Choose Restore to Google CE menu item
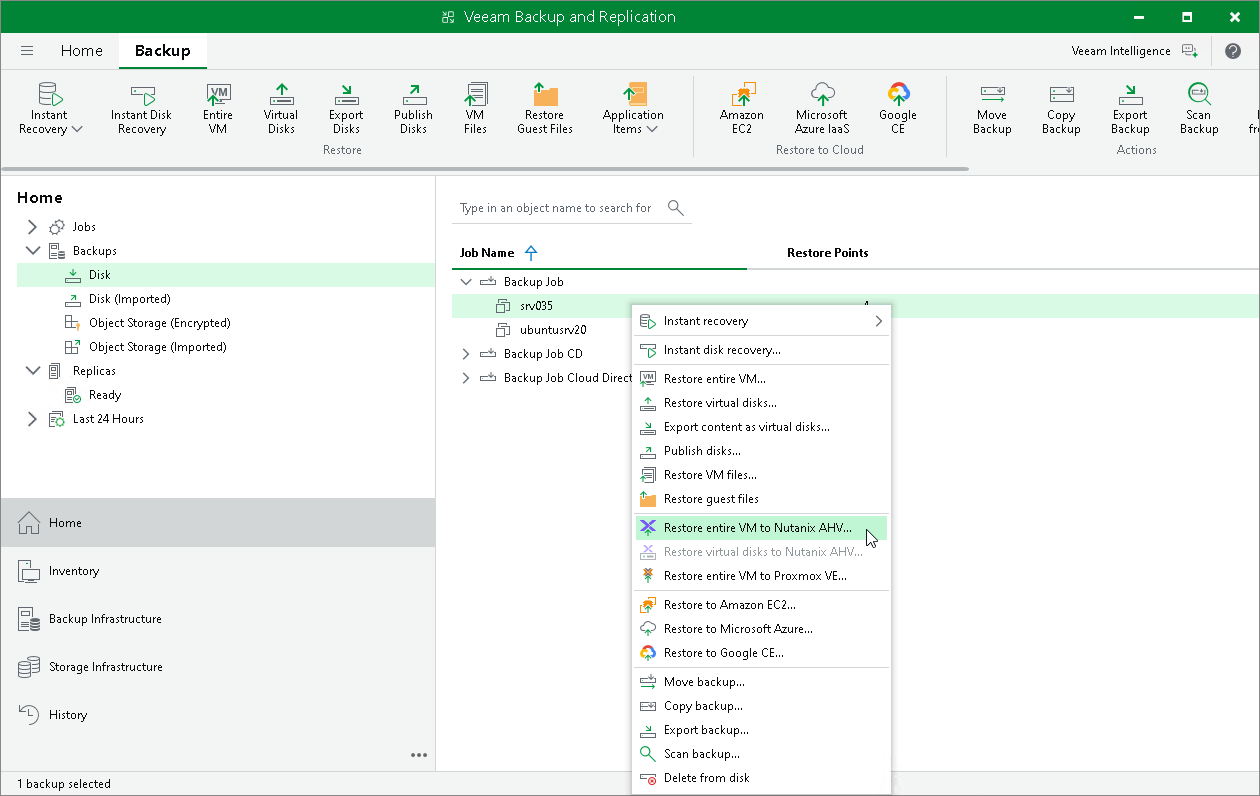Screen dimensions: 1260x796 761,653
